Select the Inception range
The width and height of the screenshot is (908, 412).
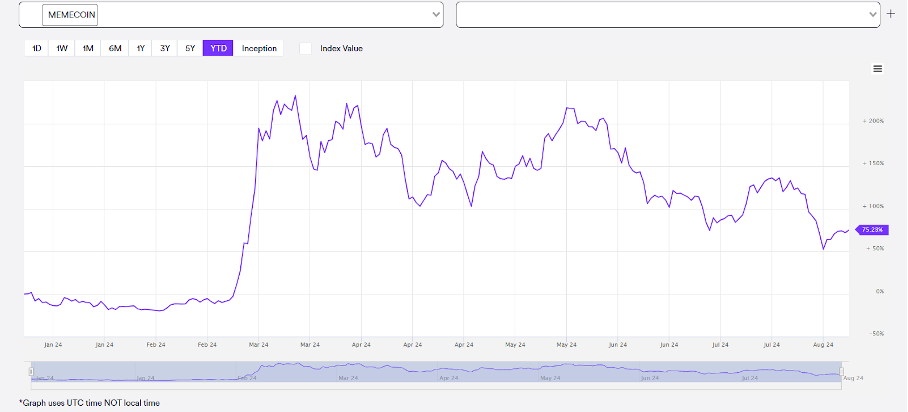259,48
